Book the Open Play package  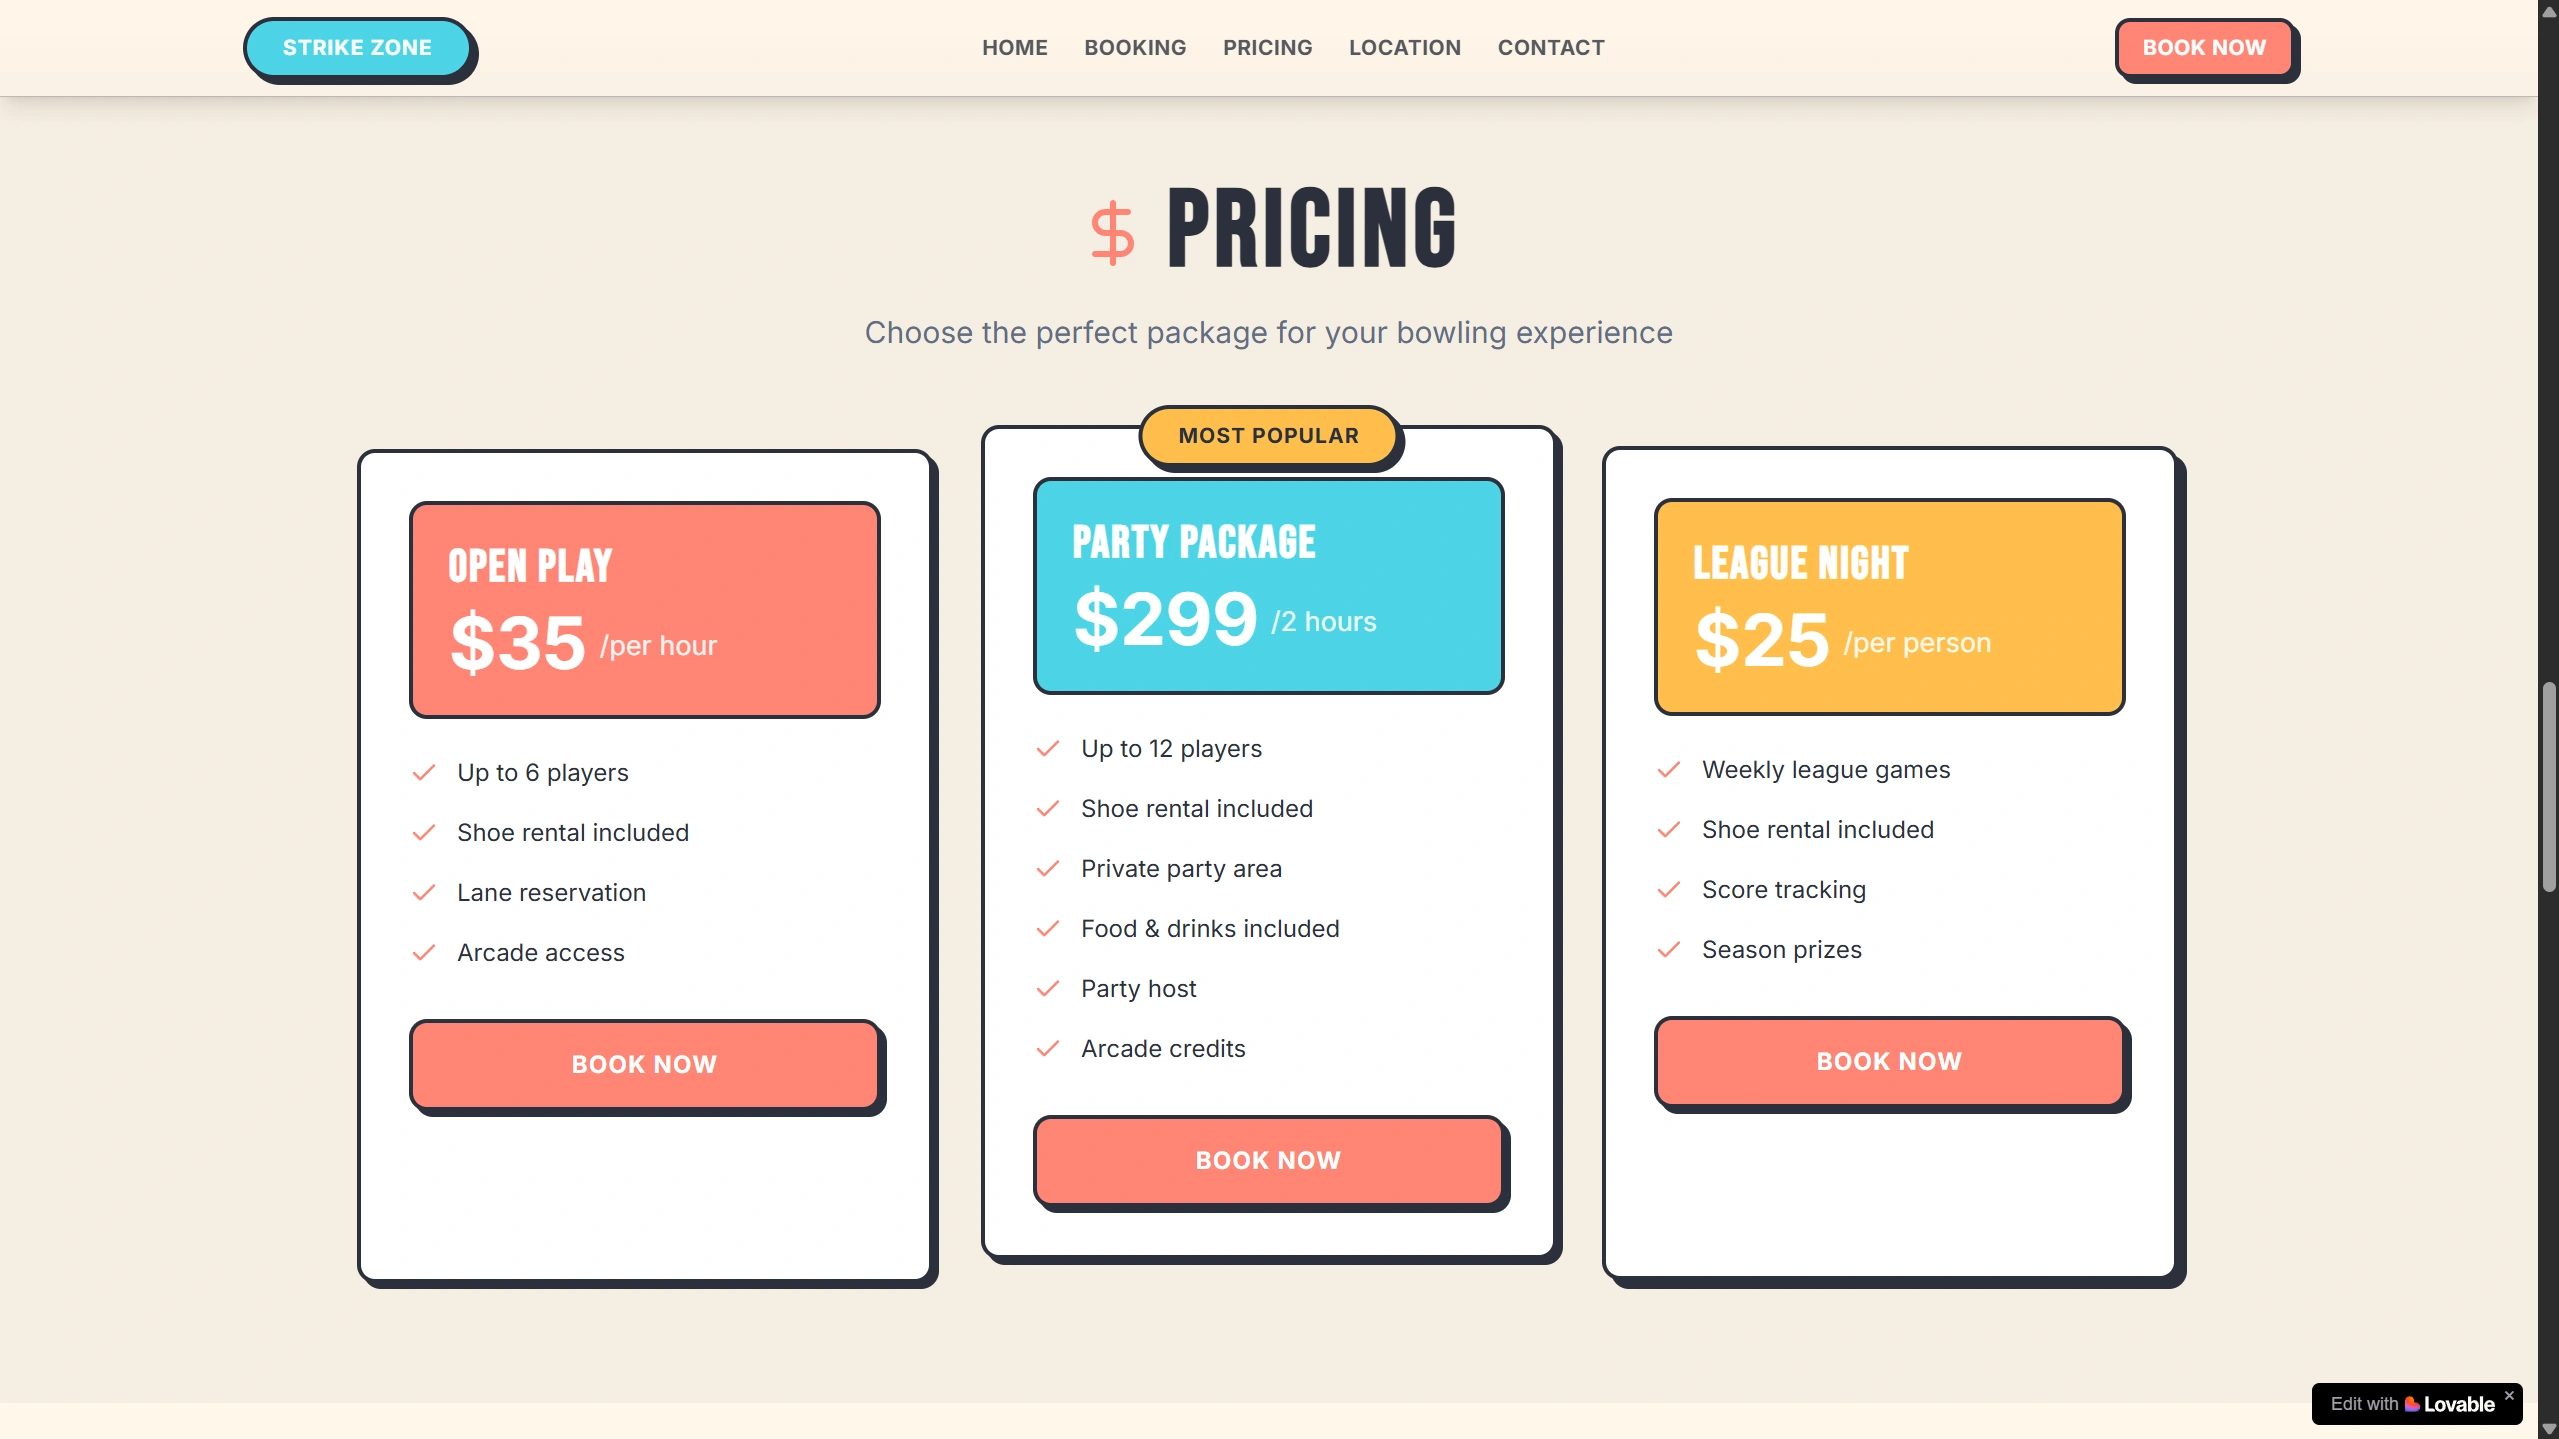(644, 1064)
